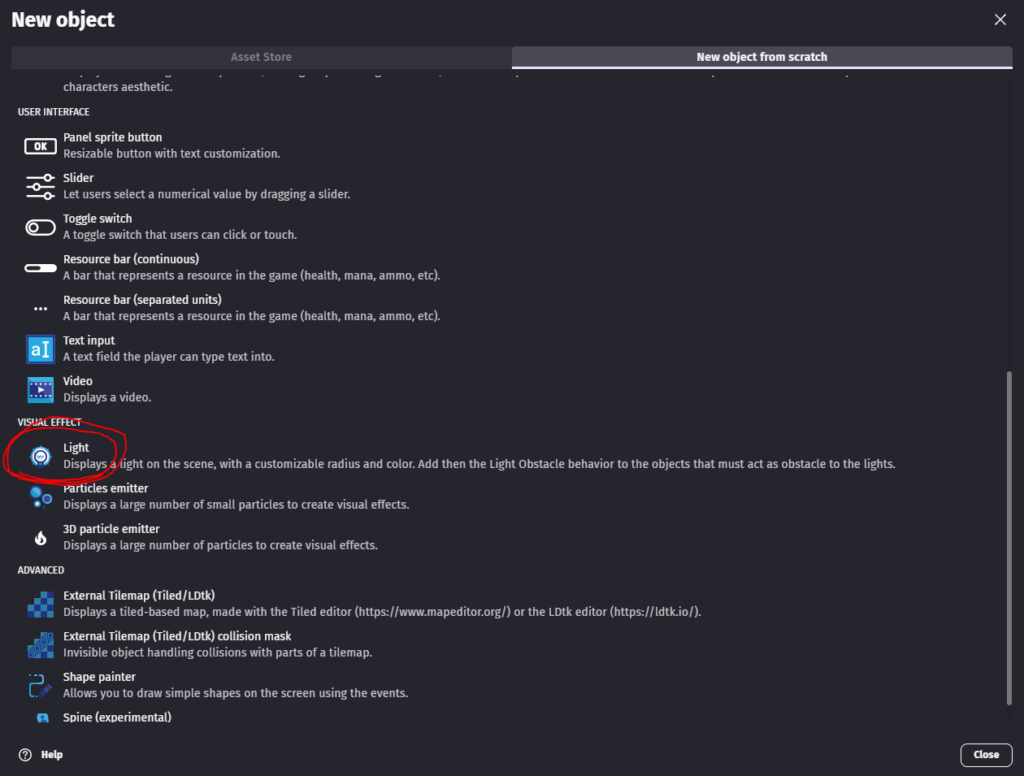Switch to the Asset Store tab

click(261, 57)
